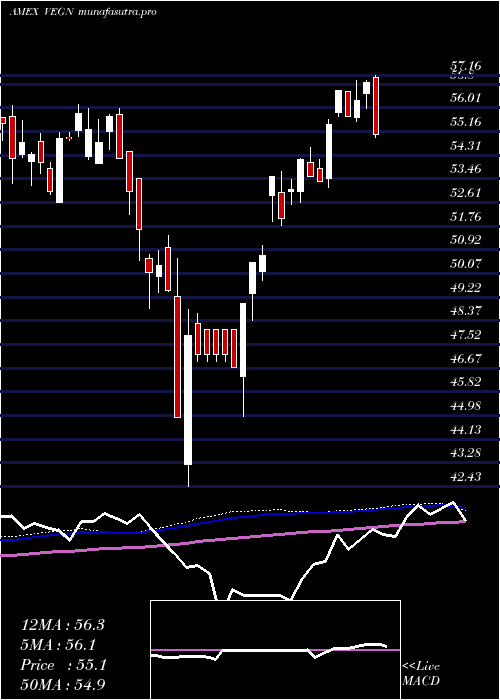
Task: Select the 49.22 price axis label
Action: (x=466, y=288)
